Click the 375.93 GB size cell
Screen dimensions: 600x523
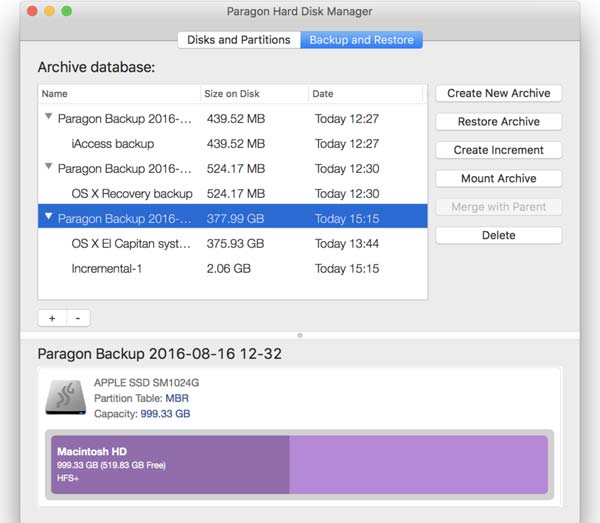point(235,244)
